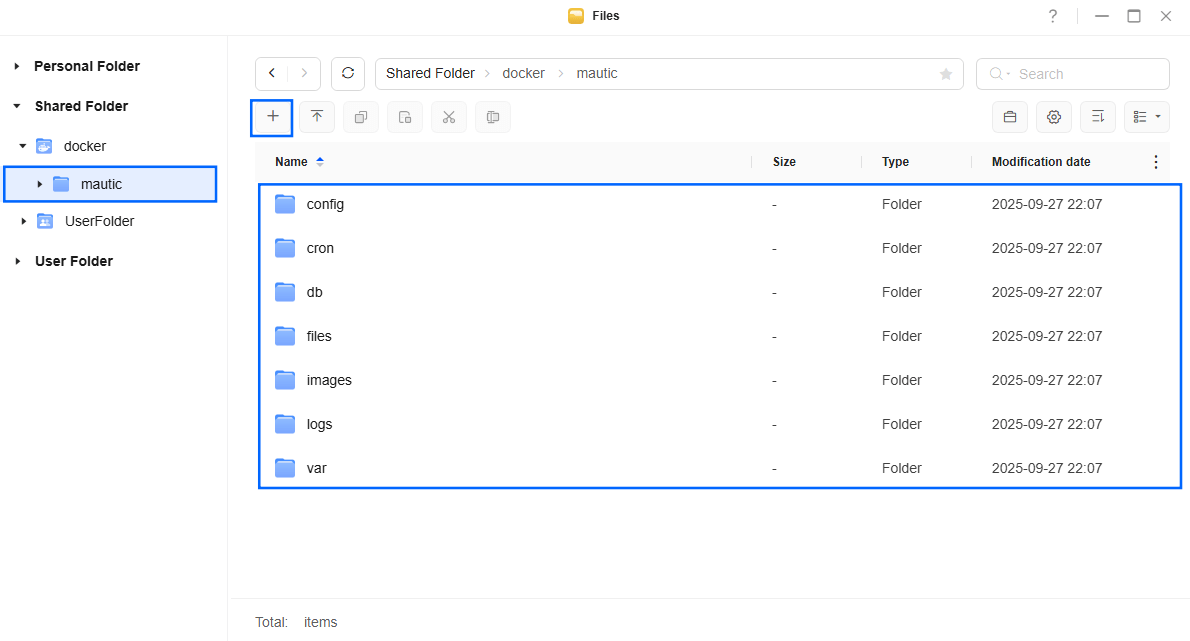The height and width of the screenshot is (641, 1190).
Task: Click the plus create button
Action: click(x=272, y=117)
